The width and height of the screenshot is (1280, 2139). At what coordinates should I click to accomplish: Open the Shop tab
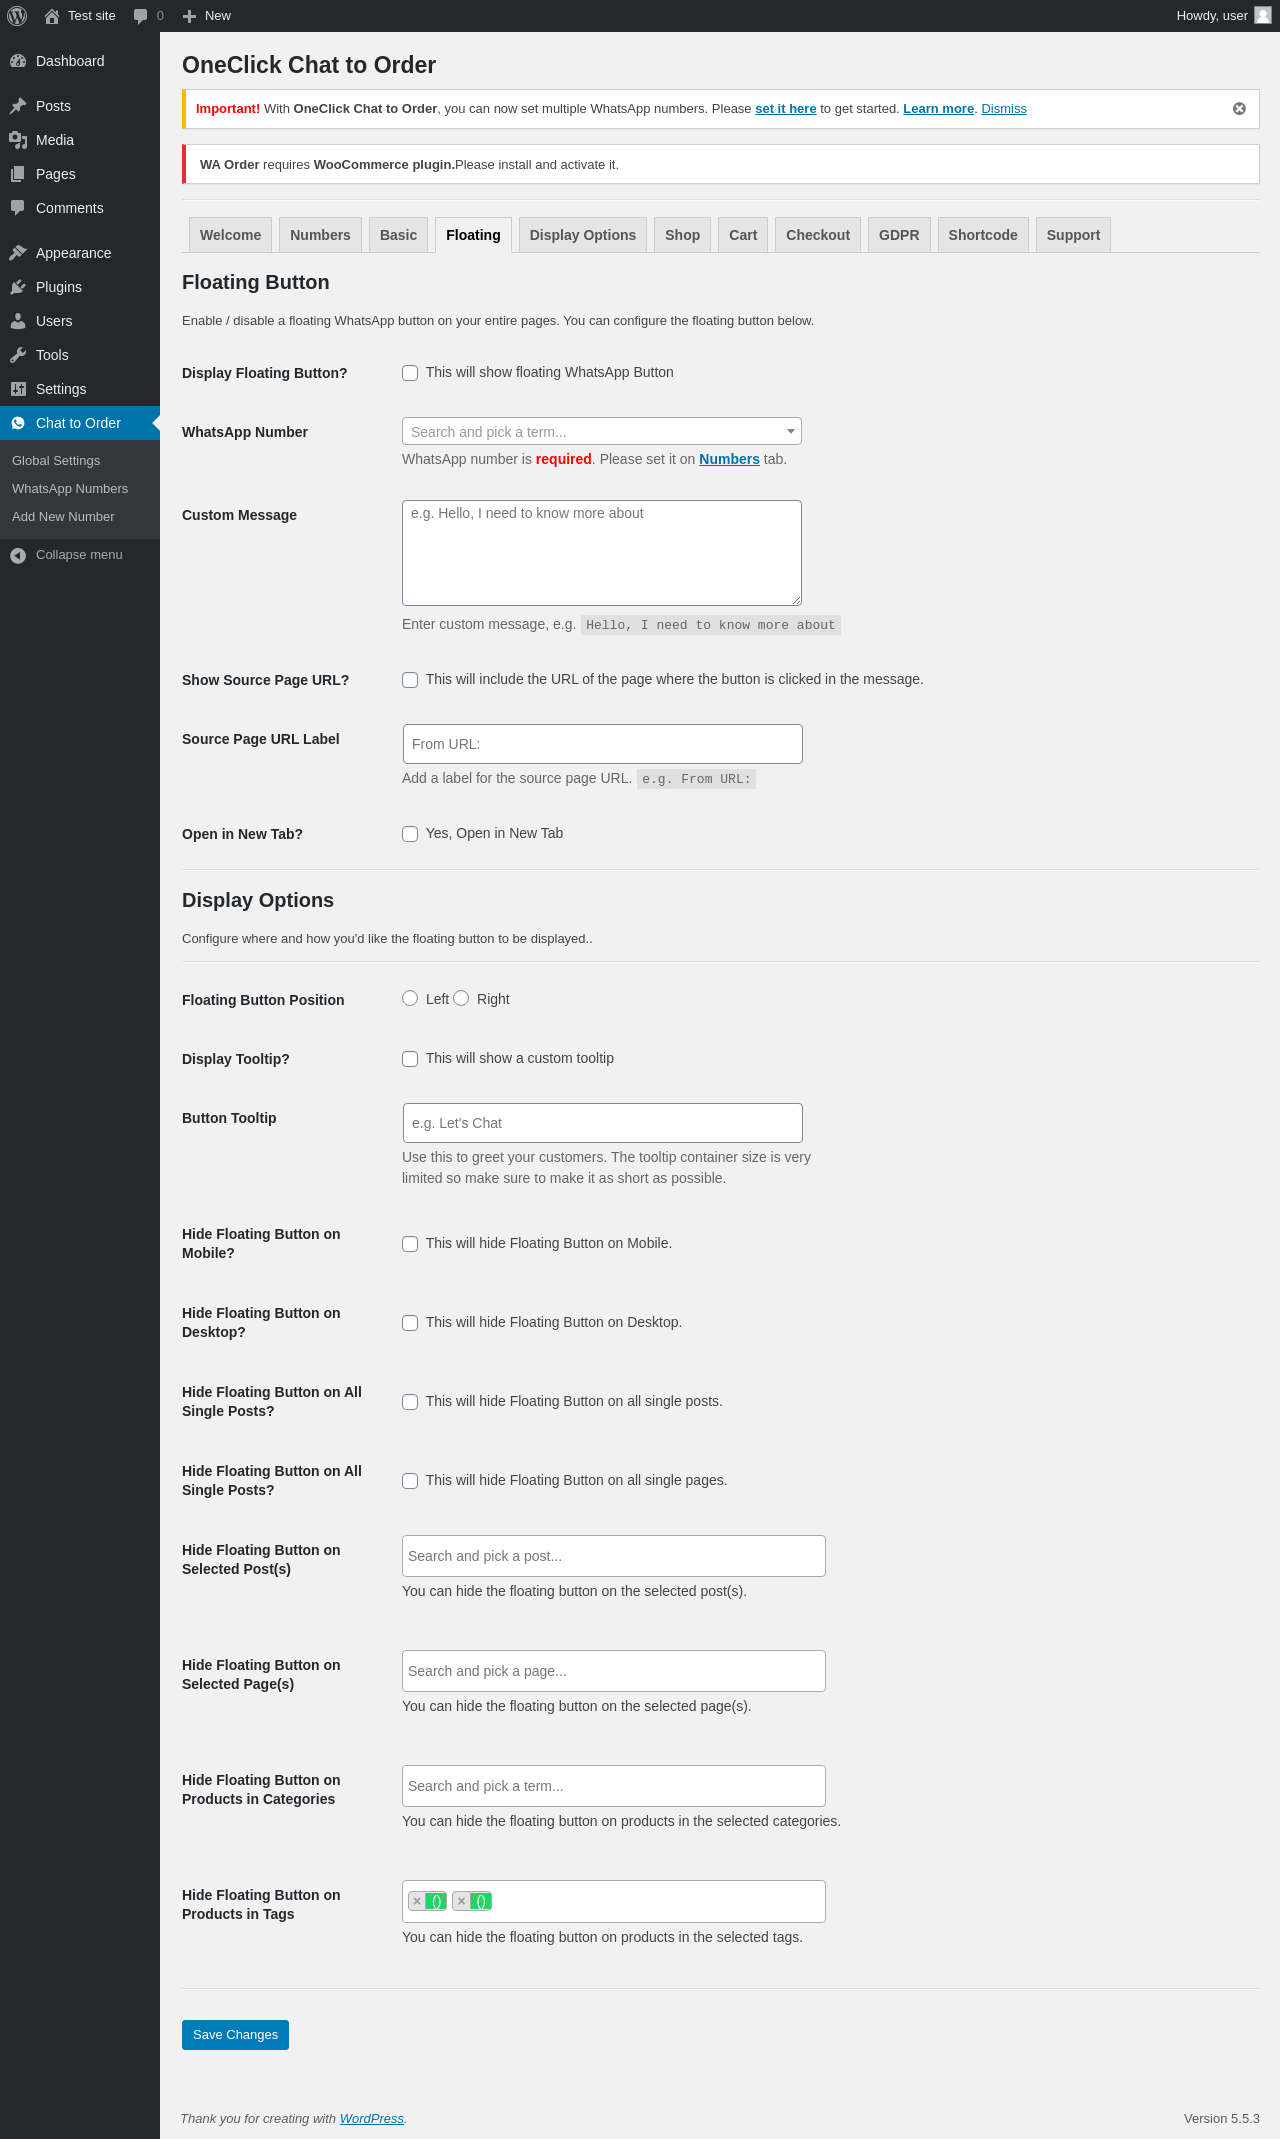(x=683, y=235)
